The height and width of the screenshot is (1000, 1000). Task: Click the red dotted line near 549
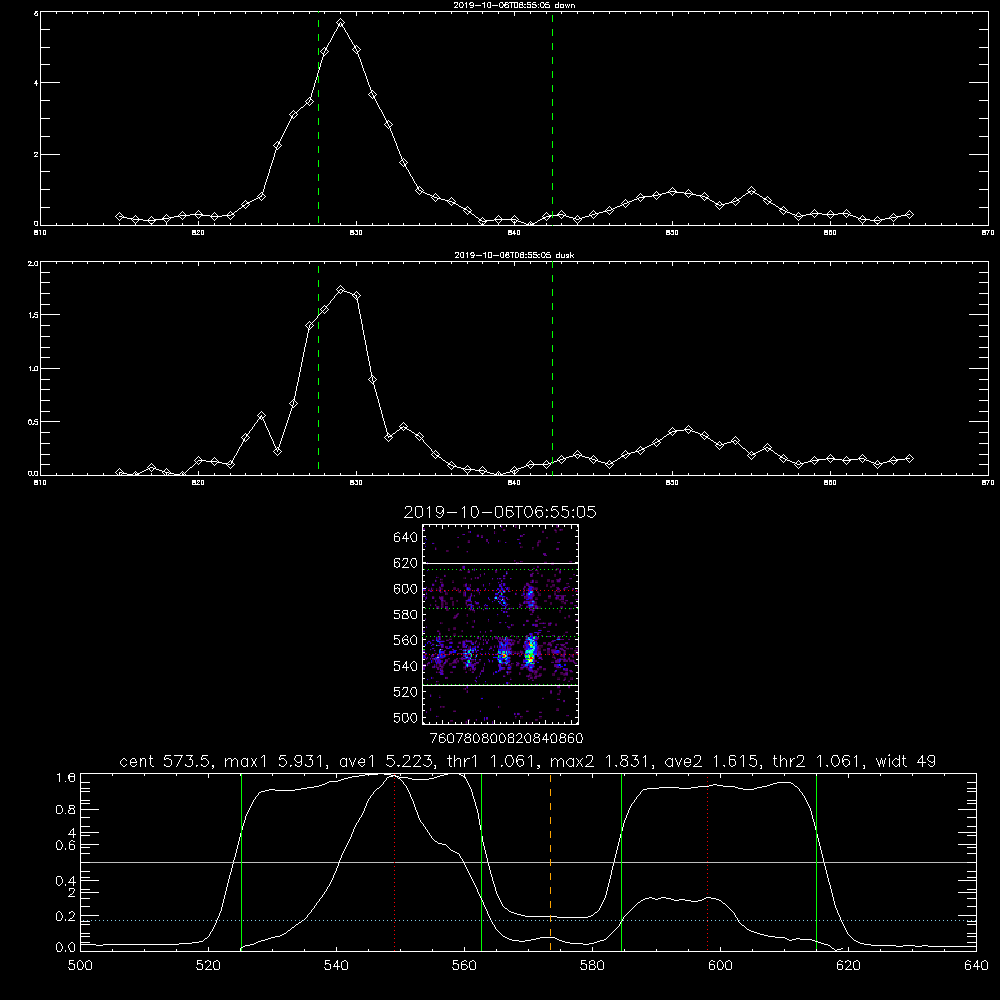click(x=395, y=862)
